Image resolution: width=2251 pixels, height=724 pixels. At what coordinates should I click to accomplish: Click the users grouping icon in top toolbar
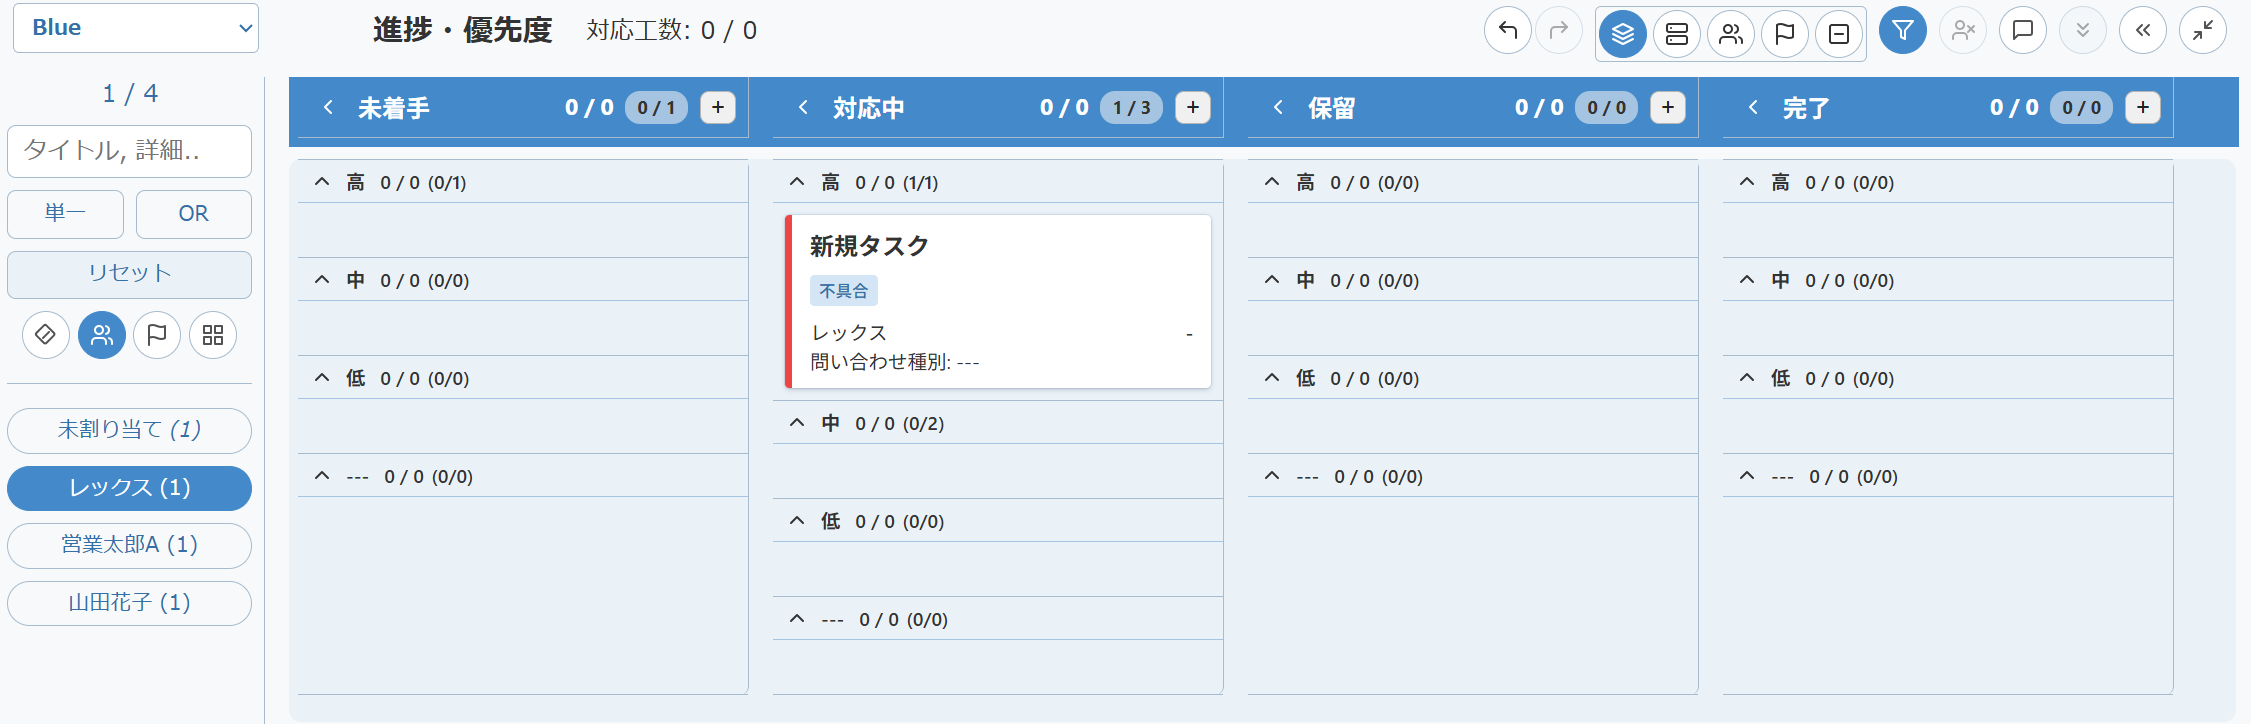(x=1731, y=34)
